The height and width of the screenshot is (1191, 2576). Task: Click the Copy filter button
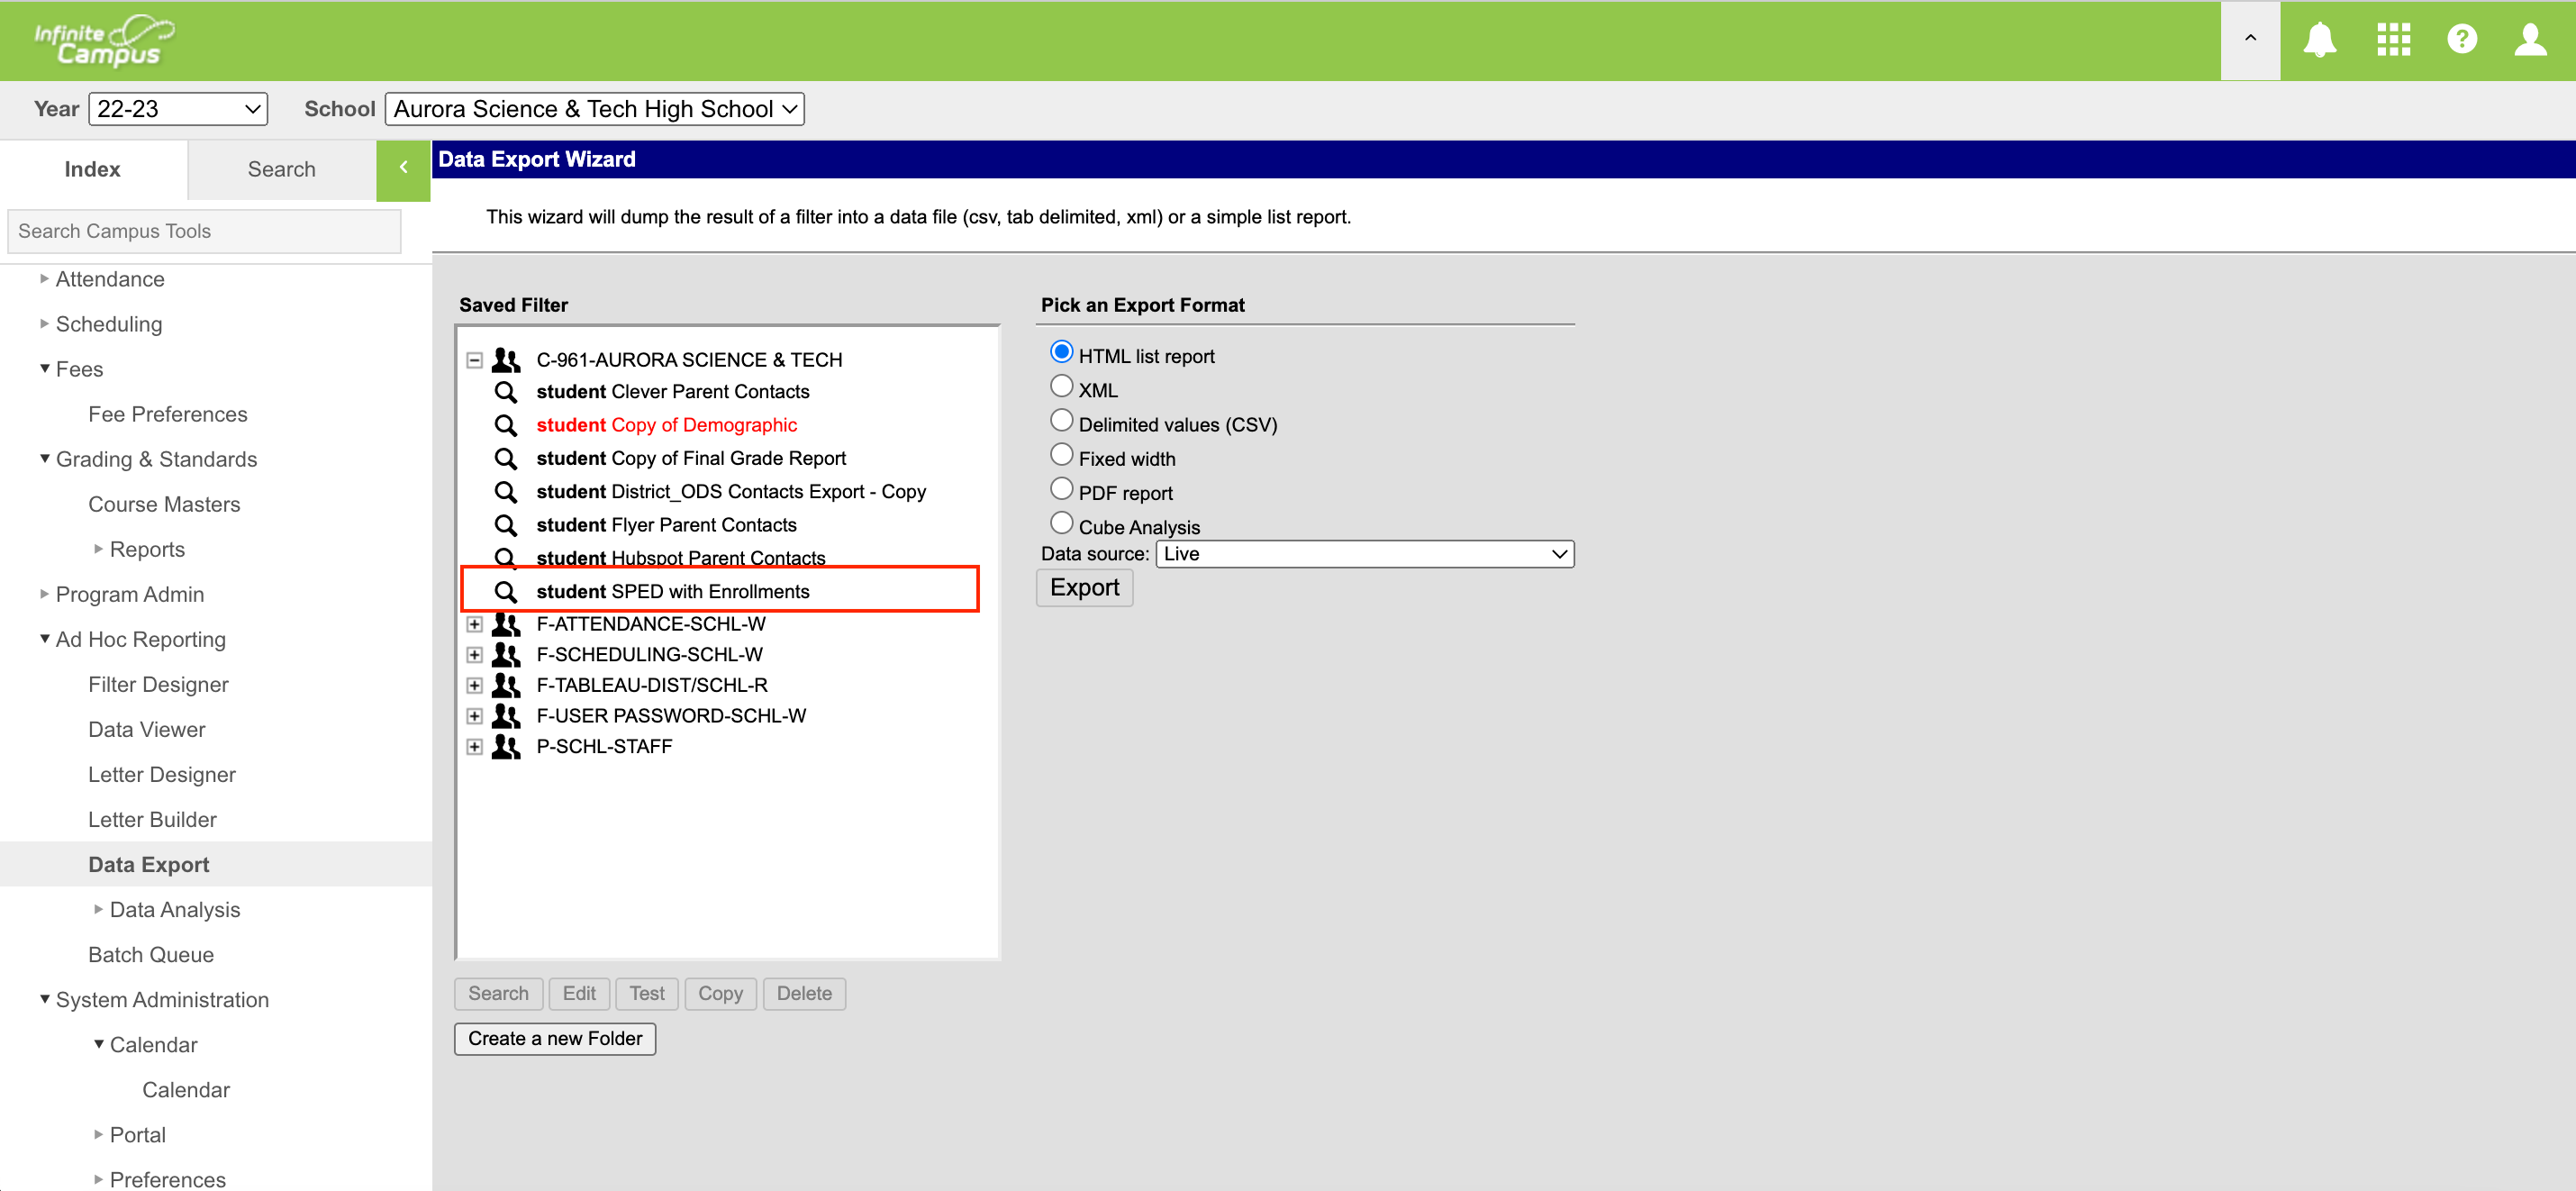point(720,994)
